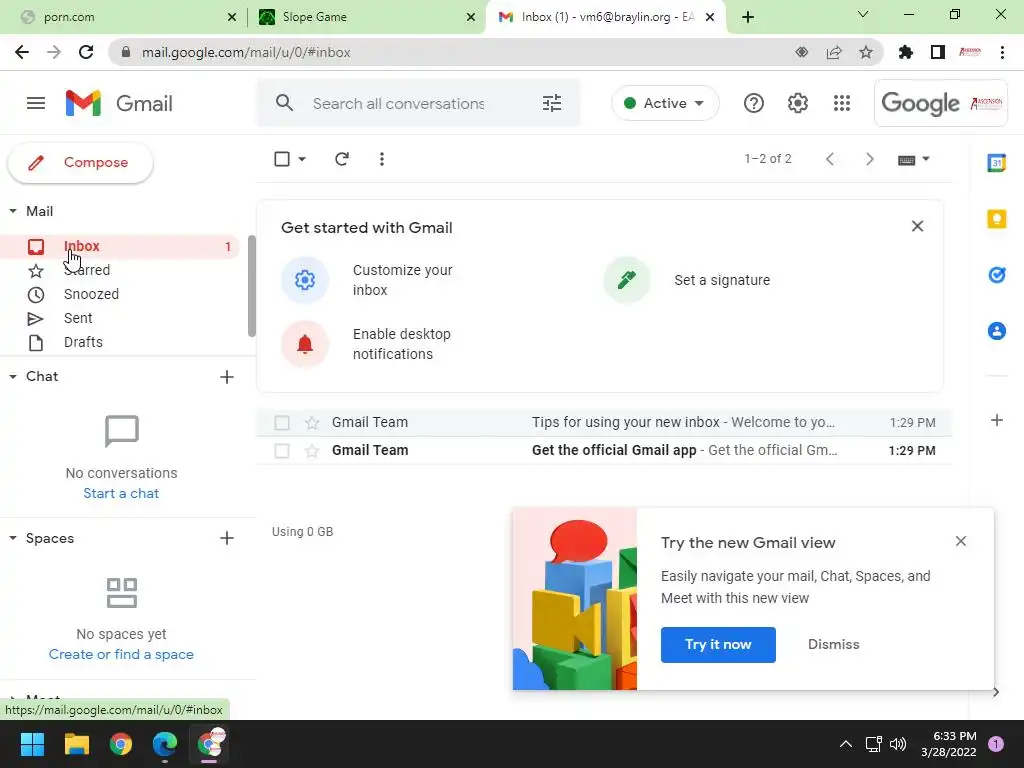Dismiss the new Gmail view prompt
This screenshot has height=768, width=1024.
(x=833, y=645)
